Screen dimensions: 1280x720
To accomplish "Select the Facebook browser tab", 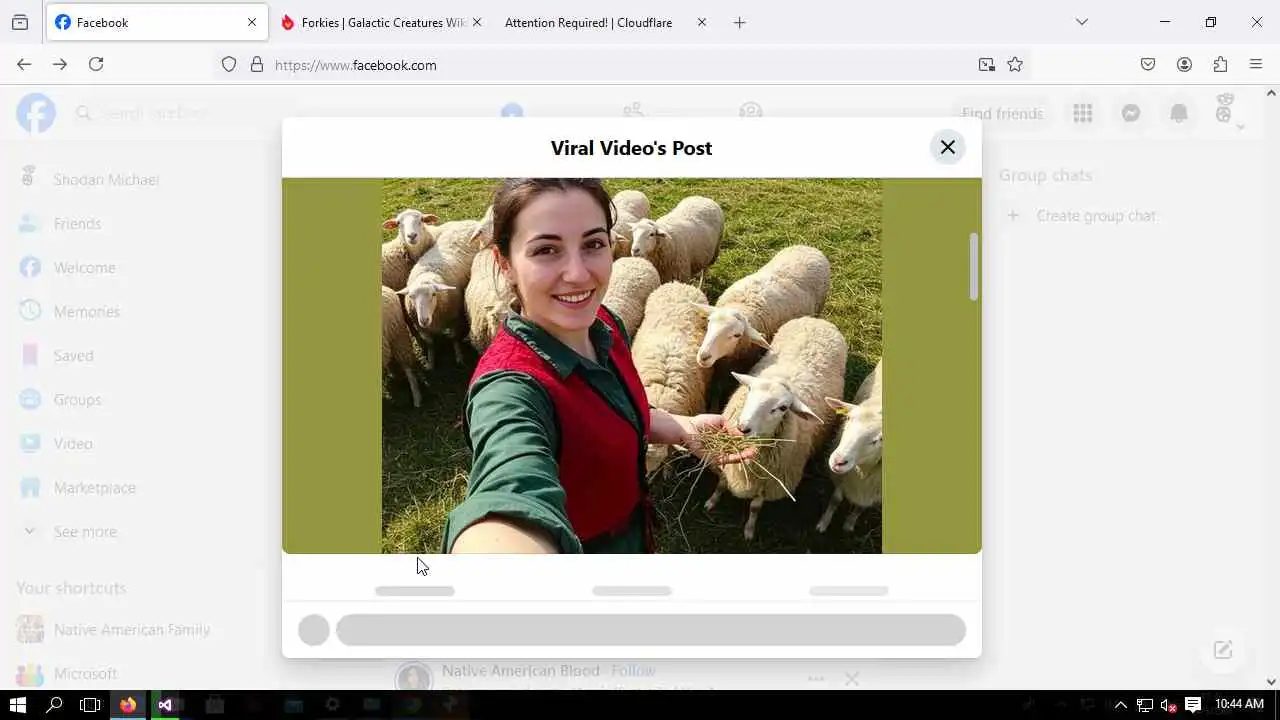I will pyautogui.click(x=157, y=22).
